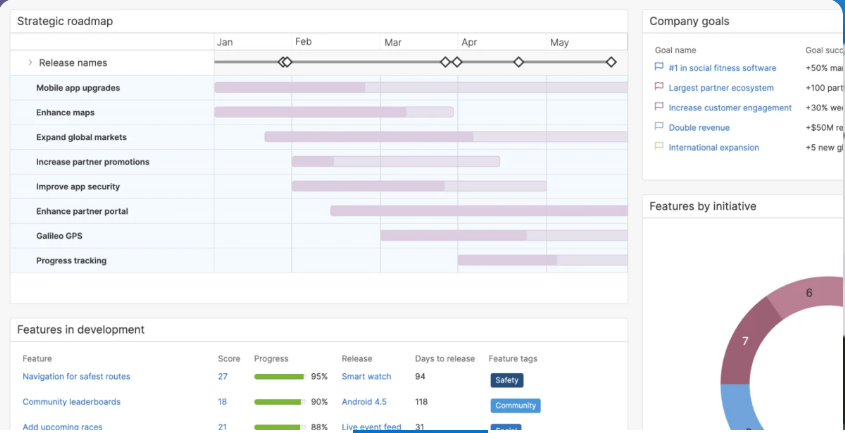Image resolution: width=845 pixels, height=433 pixels.
Task: Open the Live event feed release link
Action: click(x=371, y=427)
